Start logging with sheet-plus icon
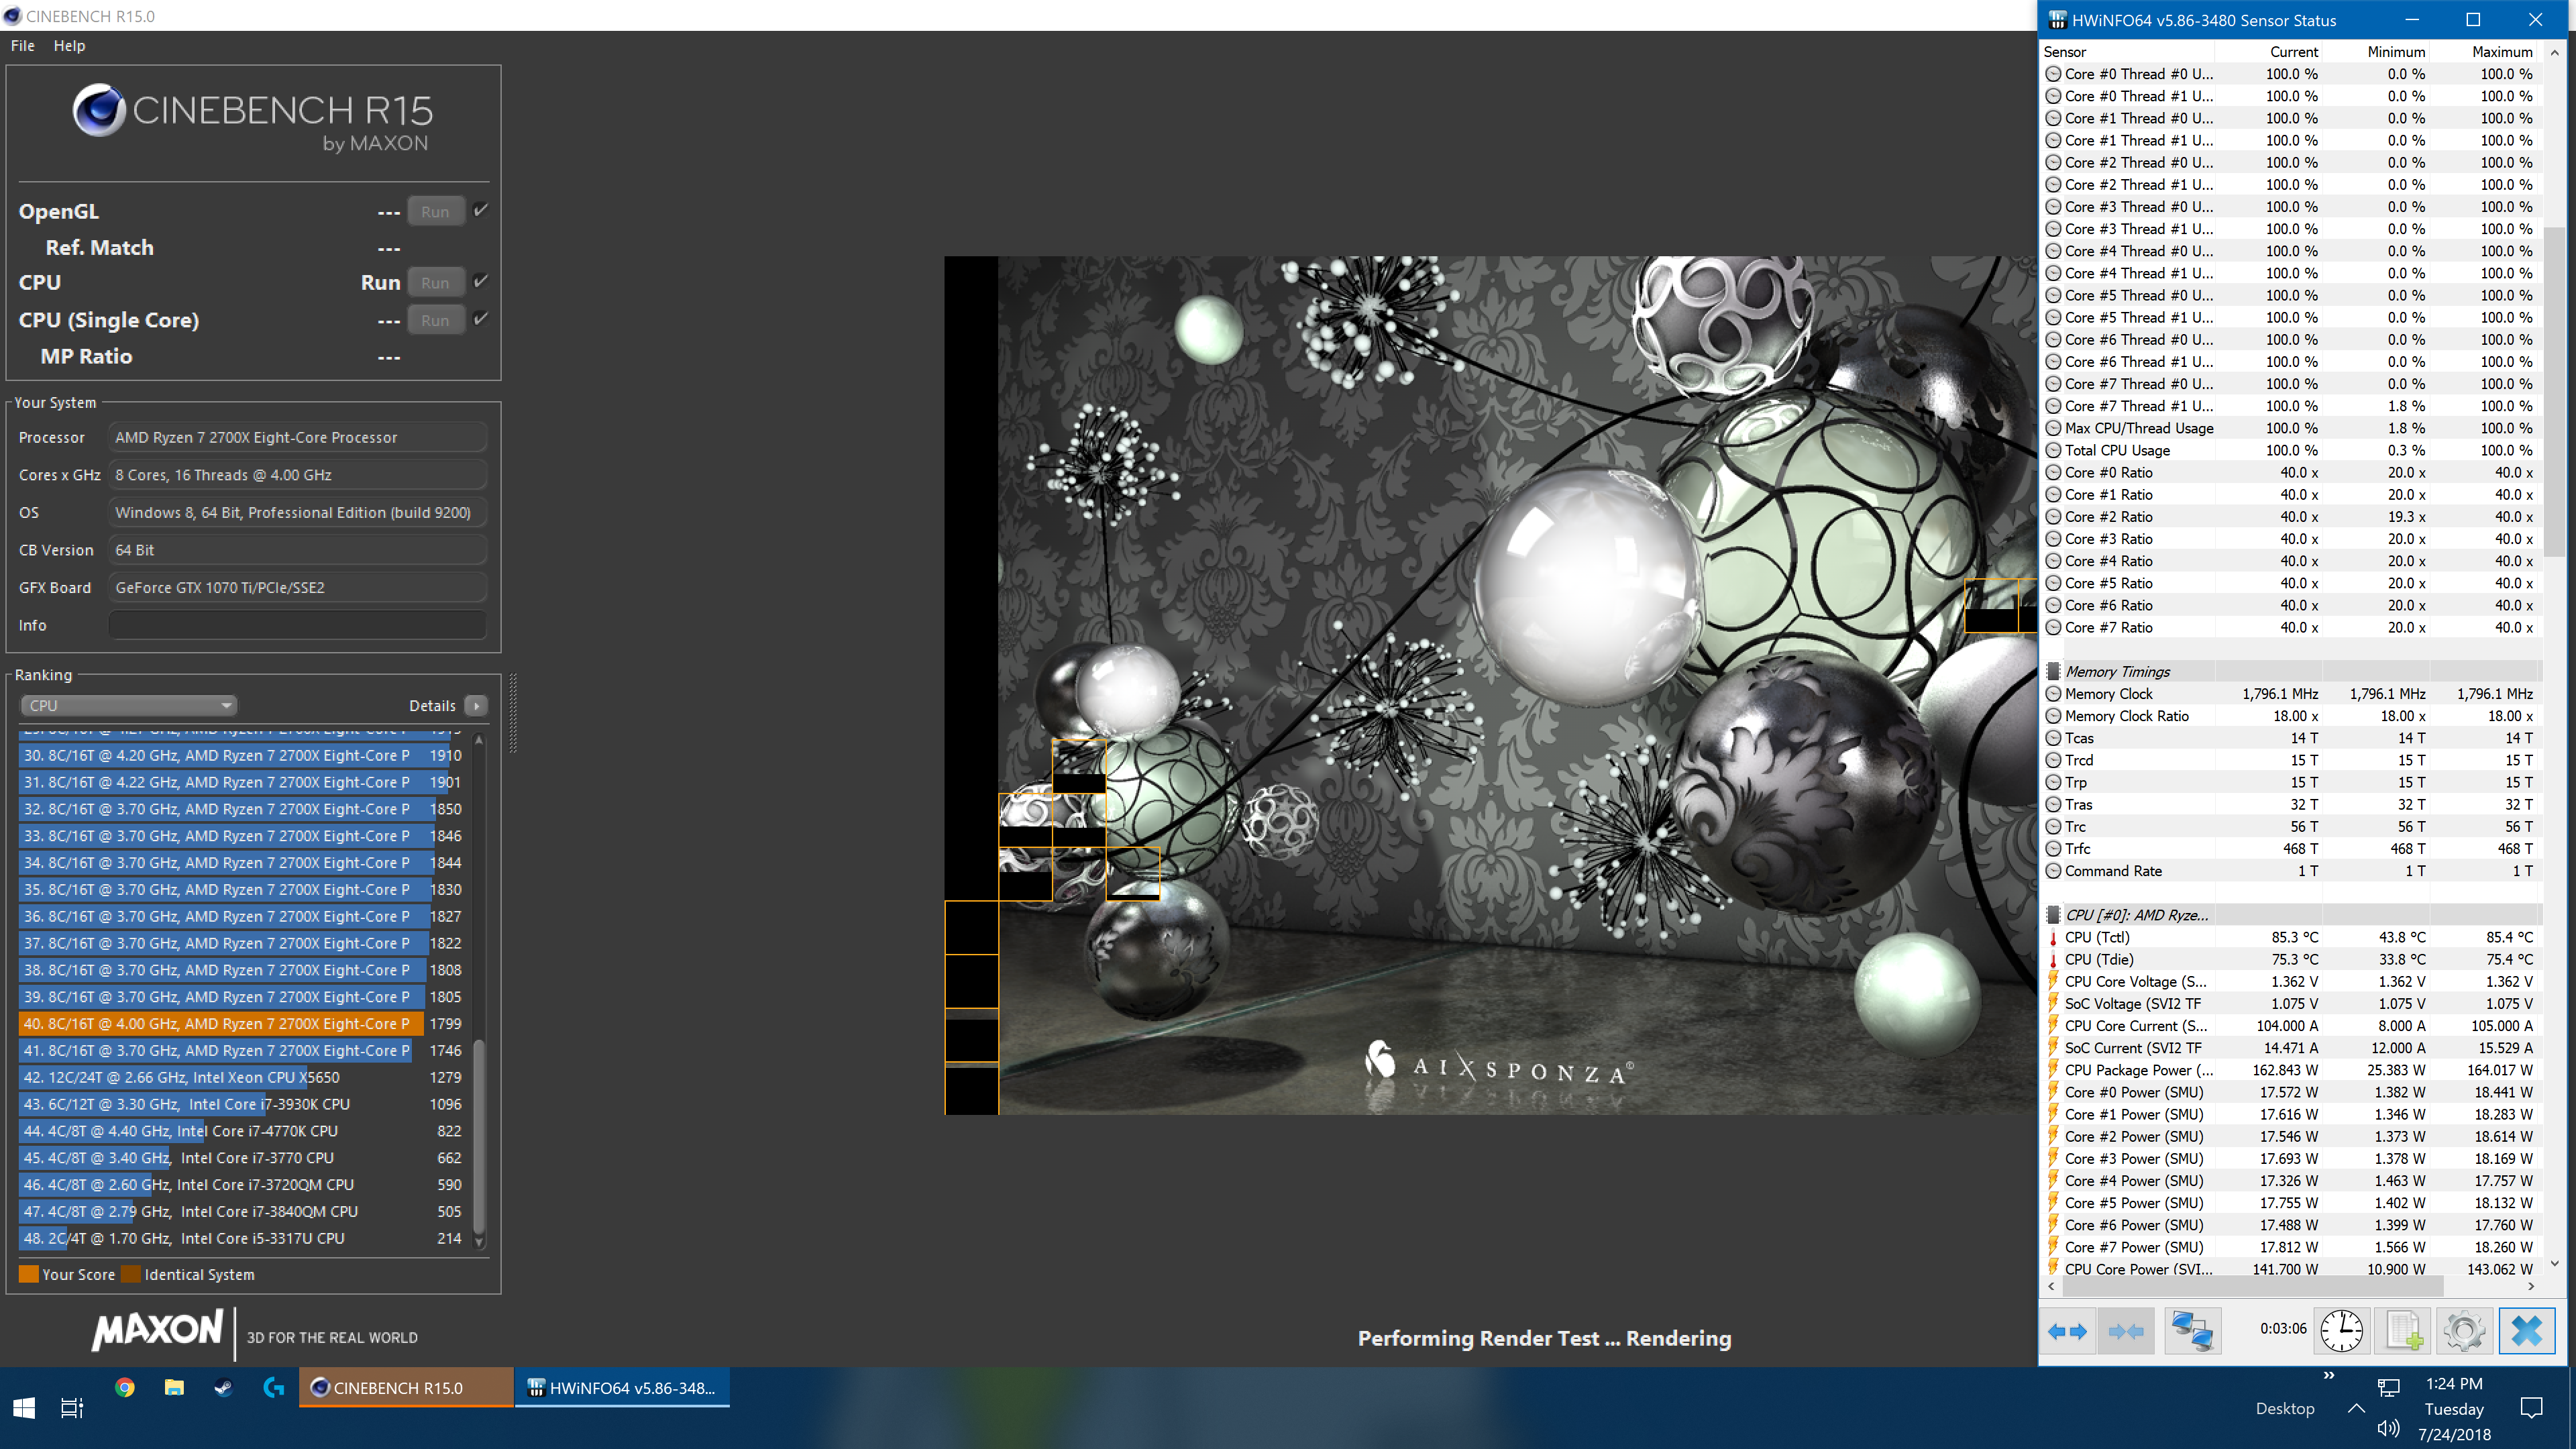This screenshot has width=2576, height=1449. click(x=2403, y=1331)
